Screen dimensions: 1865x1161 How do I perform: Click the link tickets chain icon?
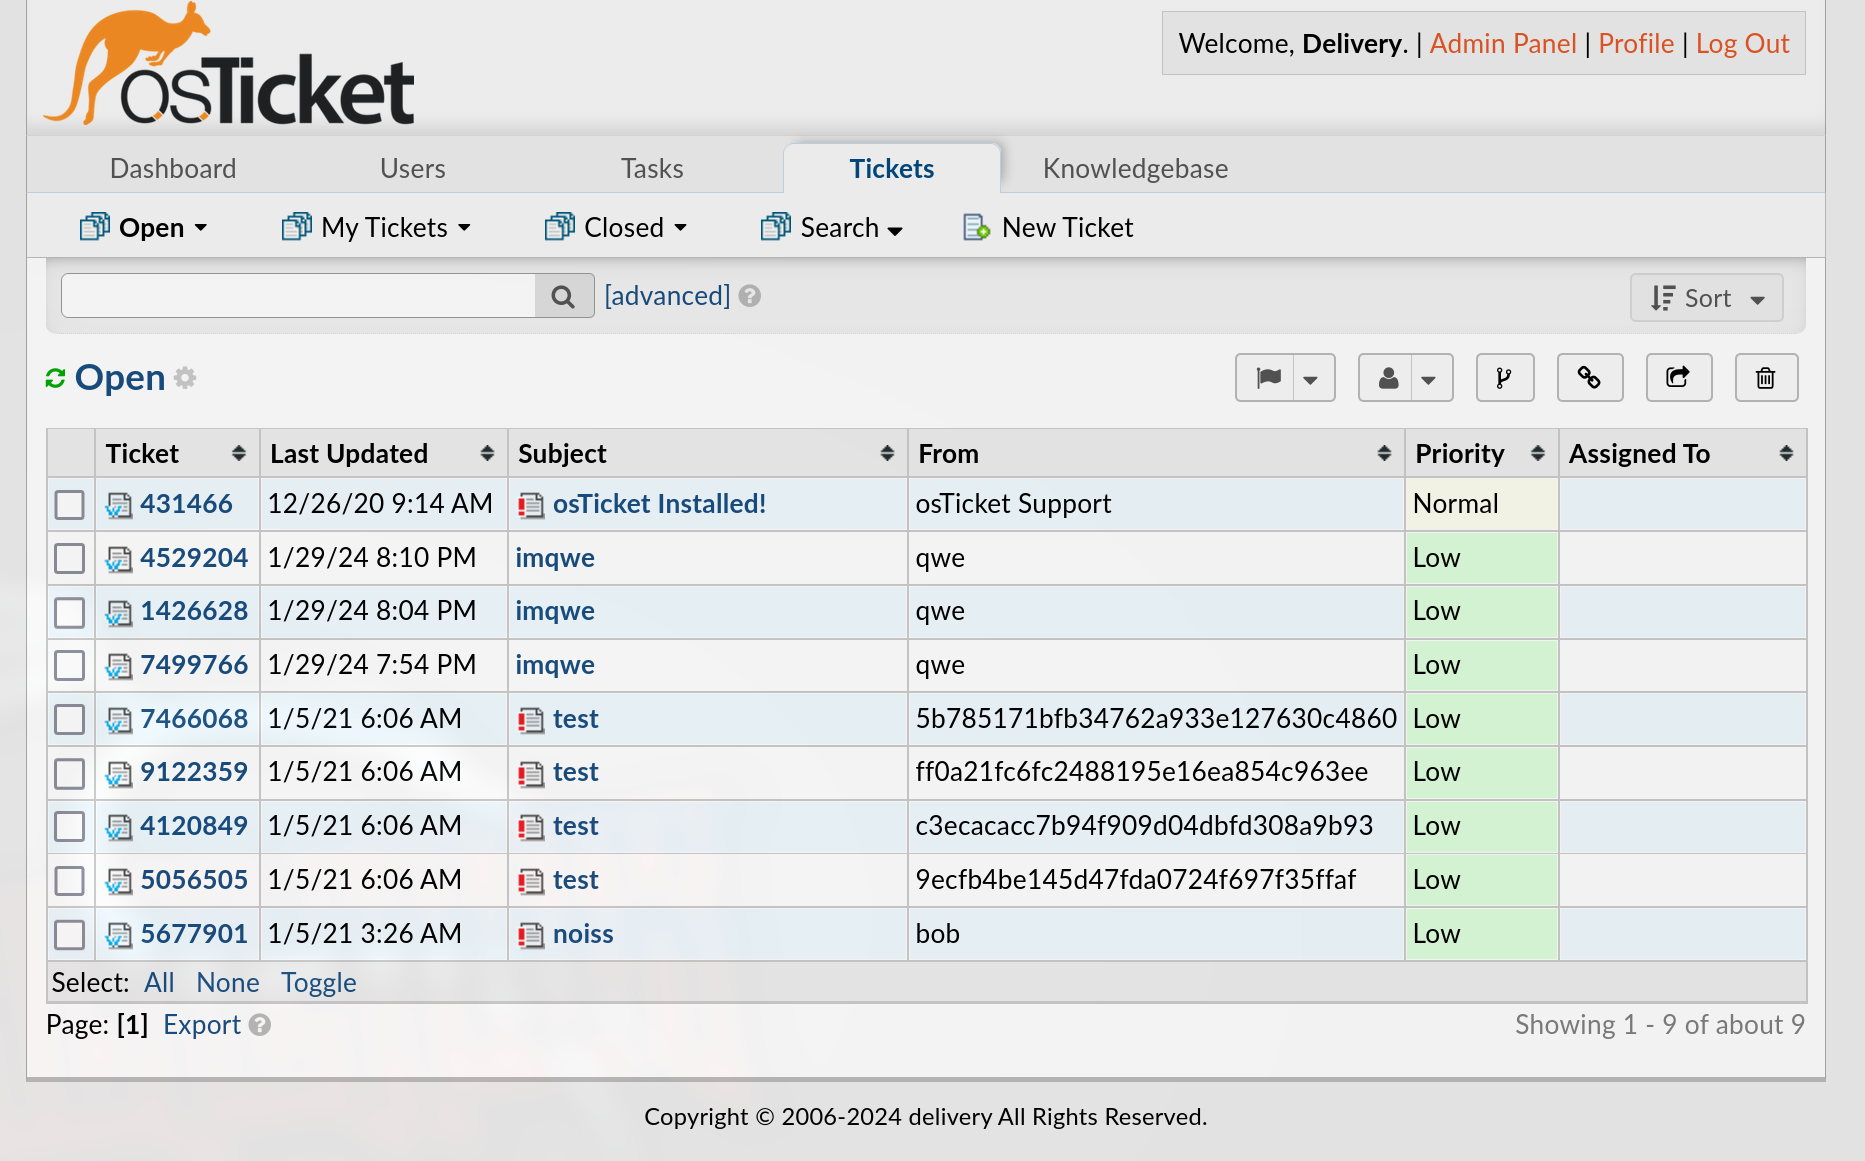[x=1590, y=378]
